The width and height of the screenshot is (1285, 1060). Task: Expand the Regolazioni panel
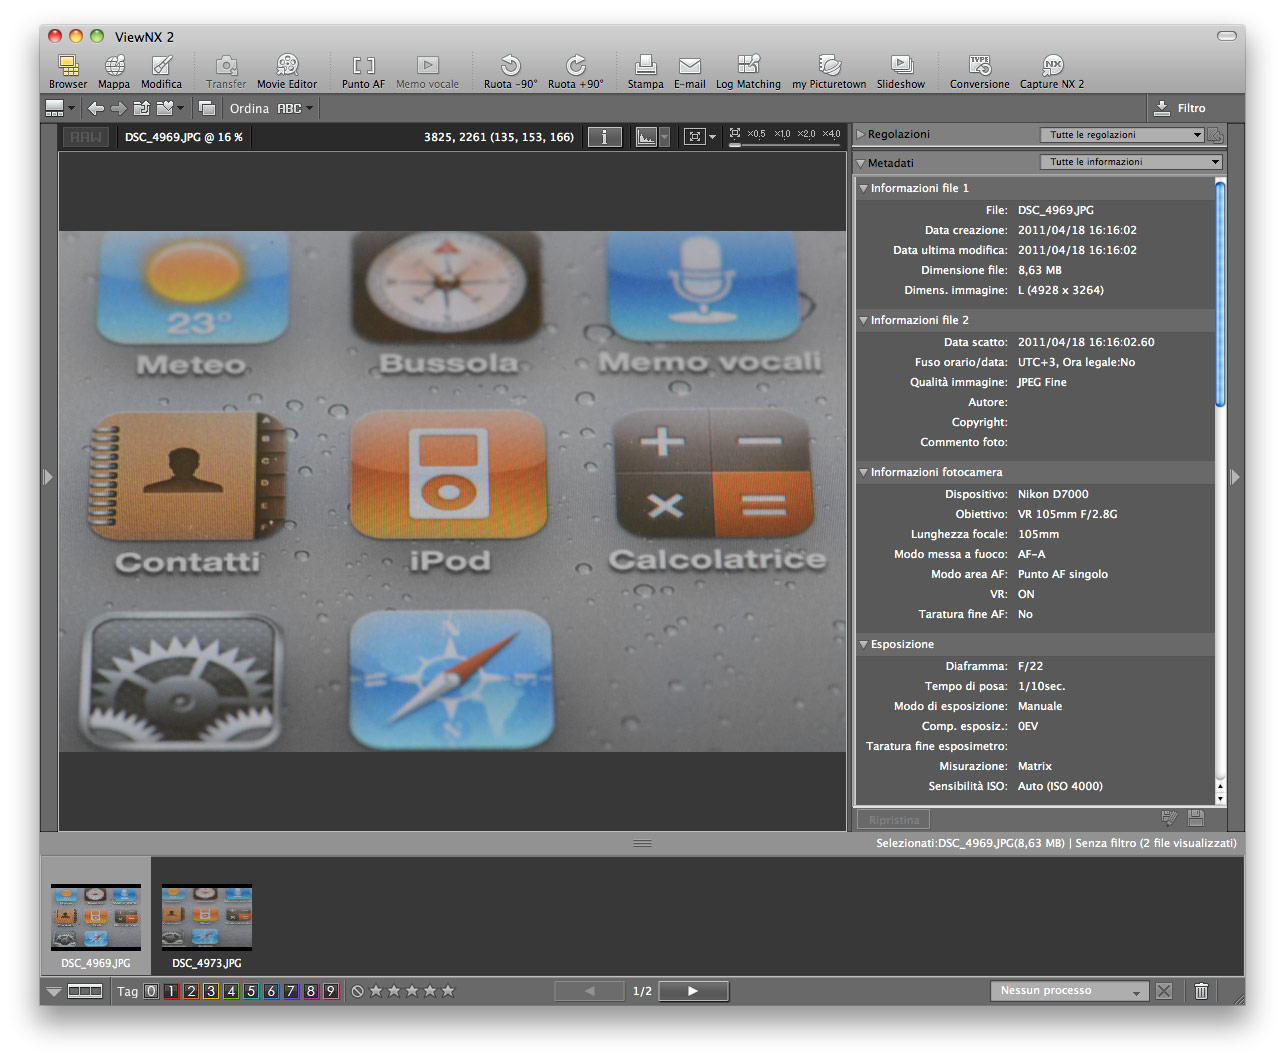pyautogui.click(x=860, y=134)
